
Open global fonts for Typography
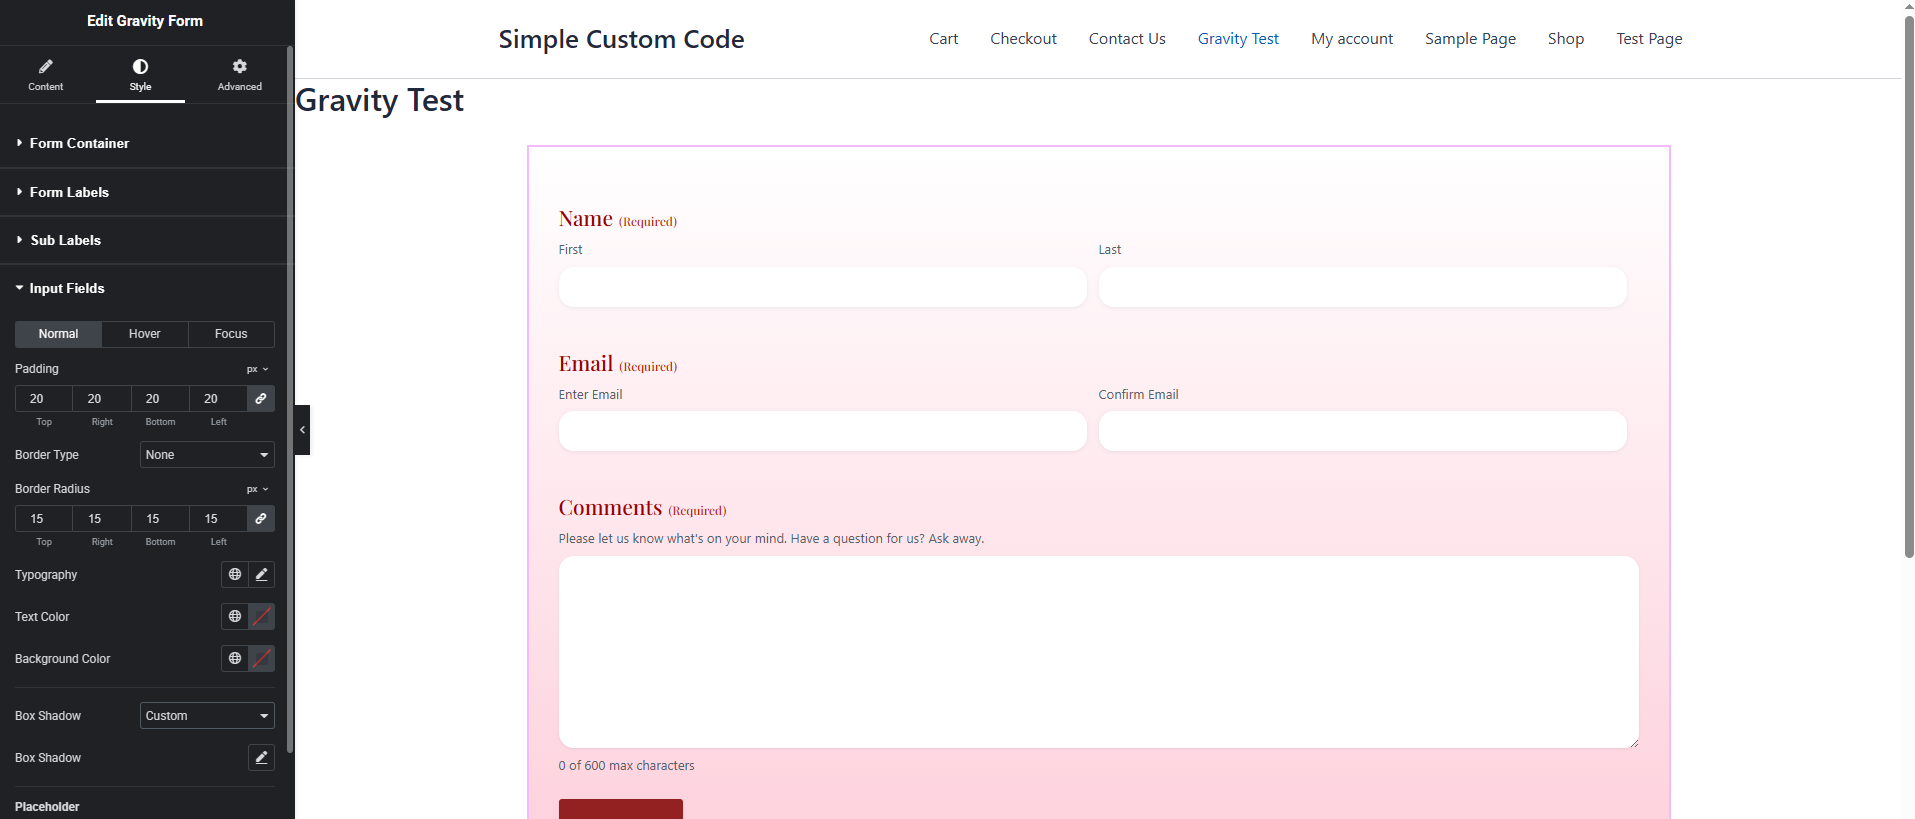[x=235, y=575]
